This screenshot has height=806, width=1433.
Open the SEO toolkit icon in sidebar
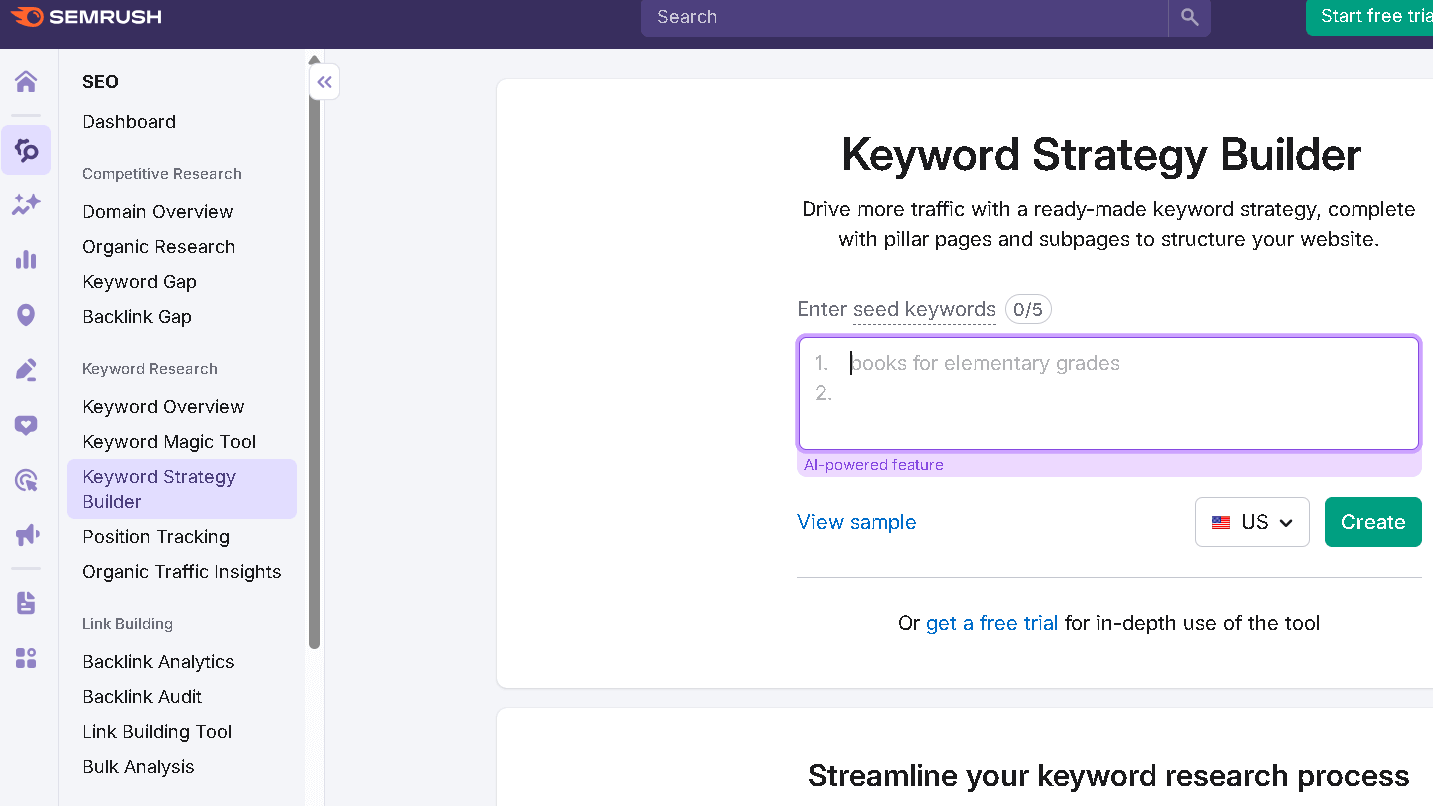point(26,150)
